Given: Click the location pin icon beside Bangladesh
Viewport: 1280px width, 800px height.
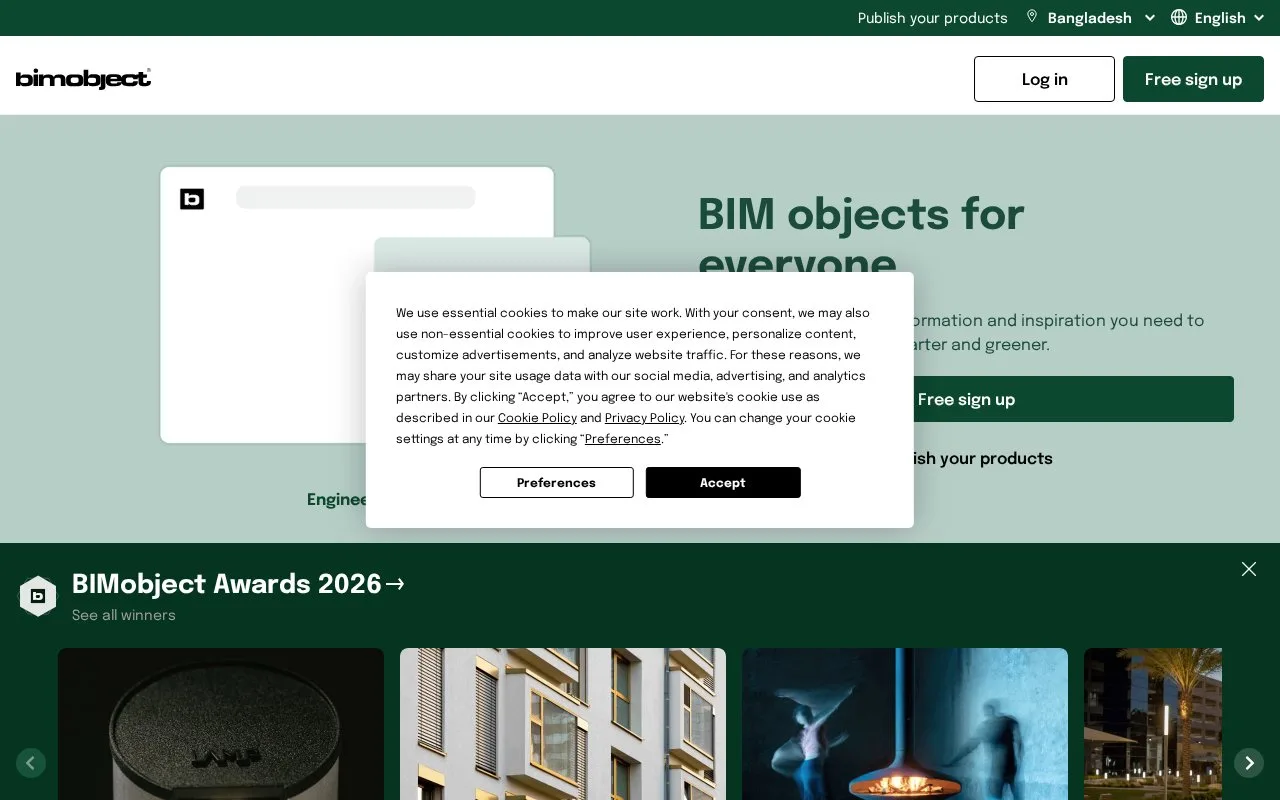Looking at the screenshot, I should tap(1032, 17).
